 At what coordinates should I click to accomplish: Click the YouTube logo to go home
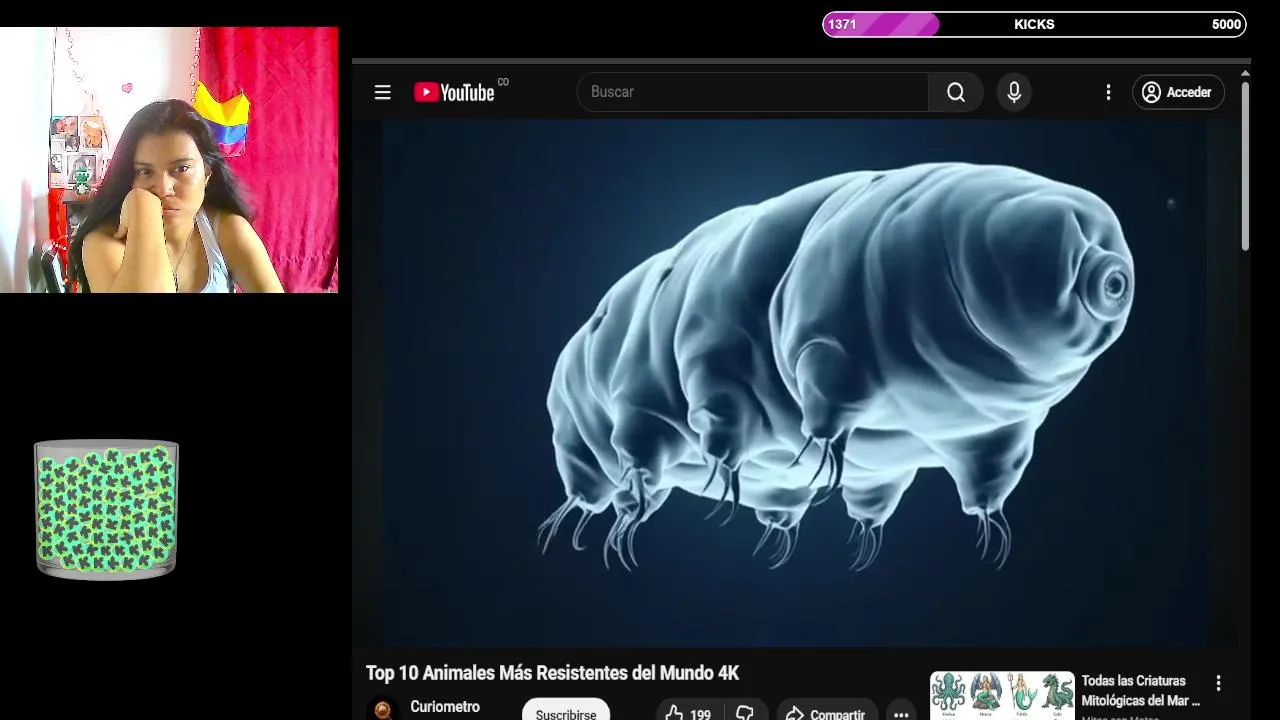click(x=455, y=92)
